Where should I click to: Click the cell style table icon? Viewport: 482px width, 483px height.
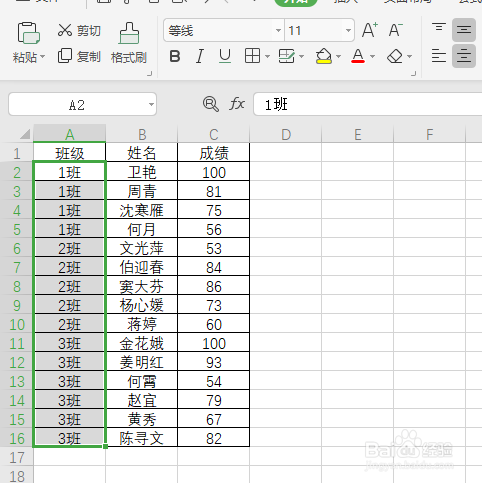pyautogui.click(x=286, y=56)
